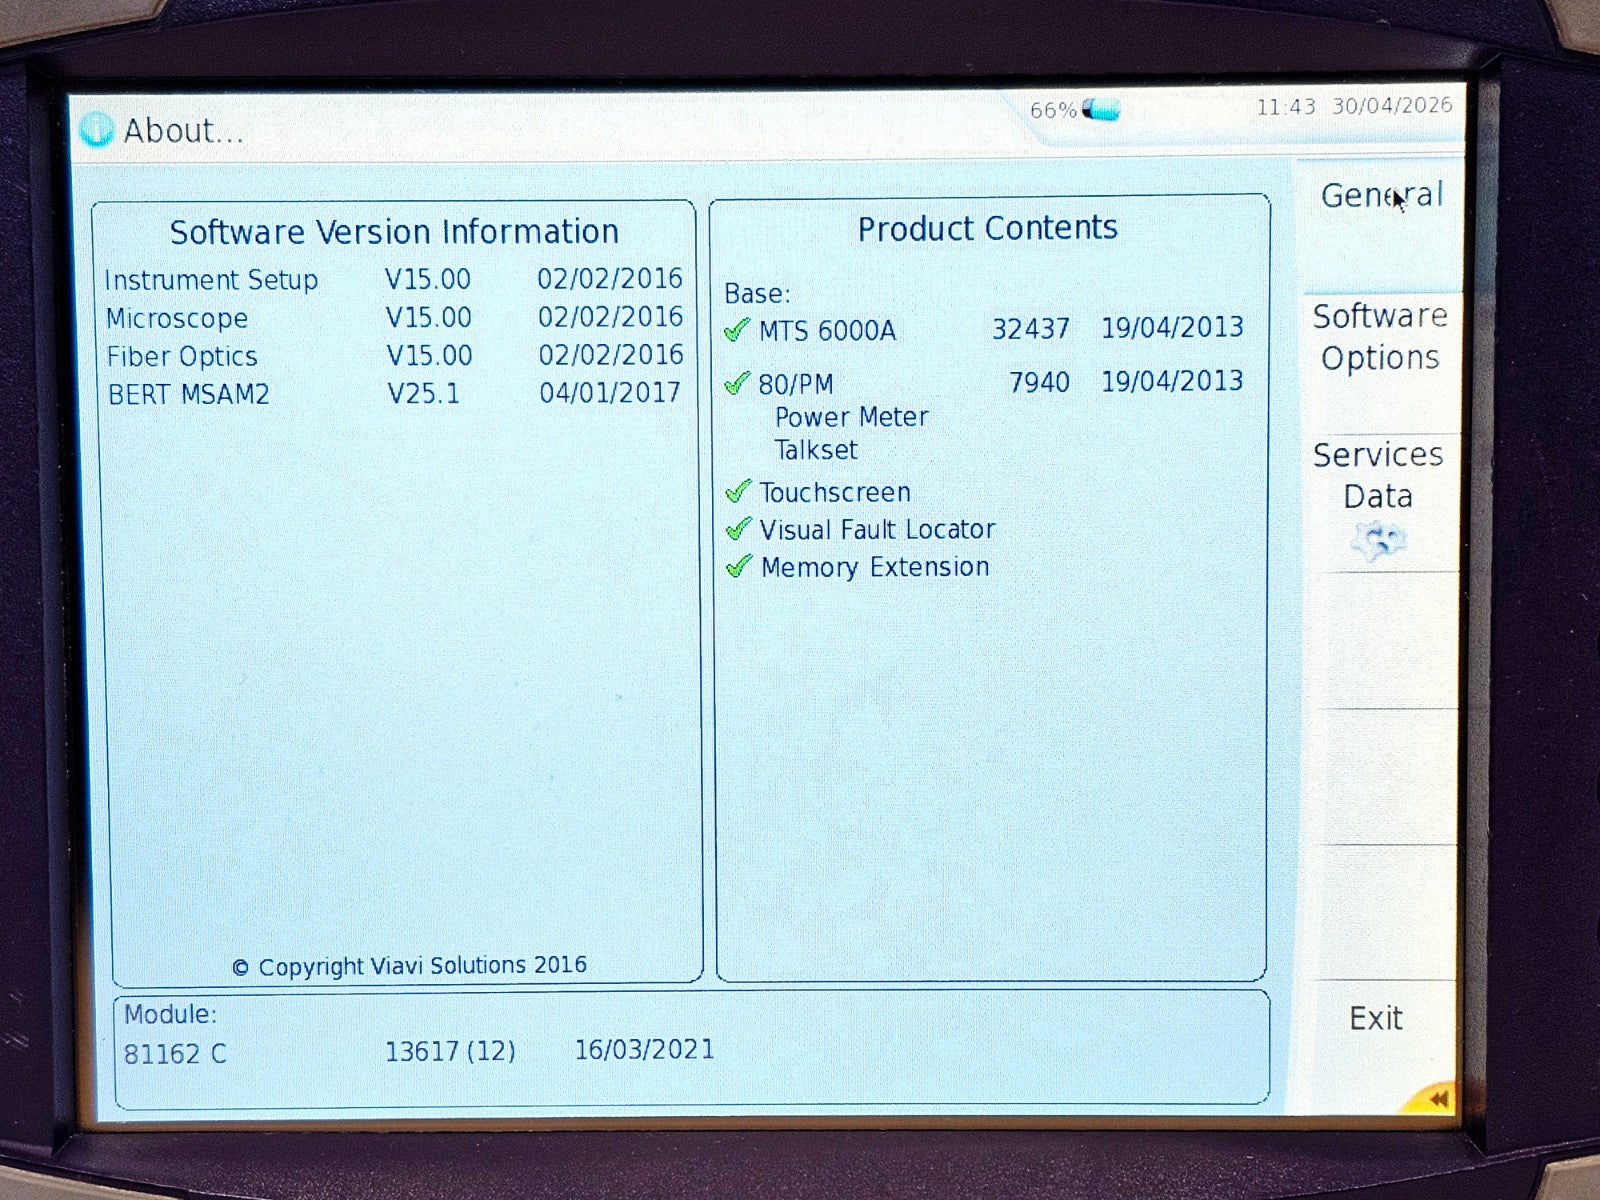1600x1200 pixels.
Task: Click the About... title text
Action: (x=184, y=130)
